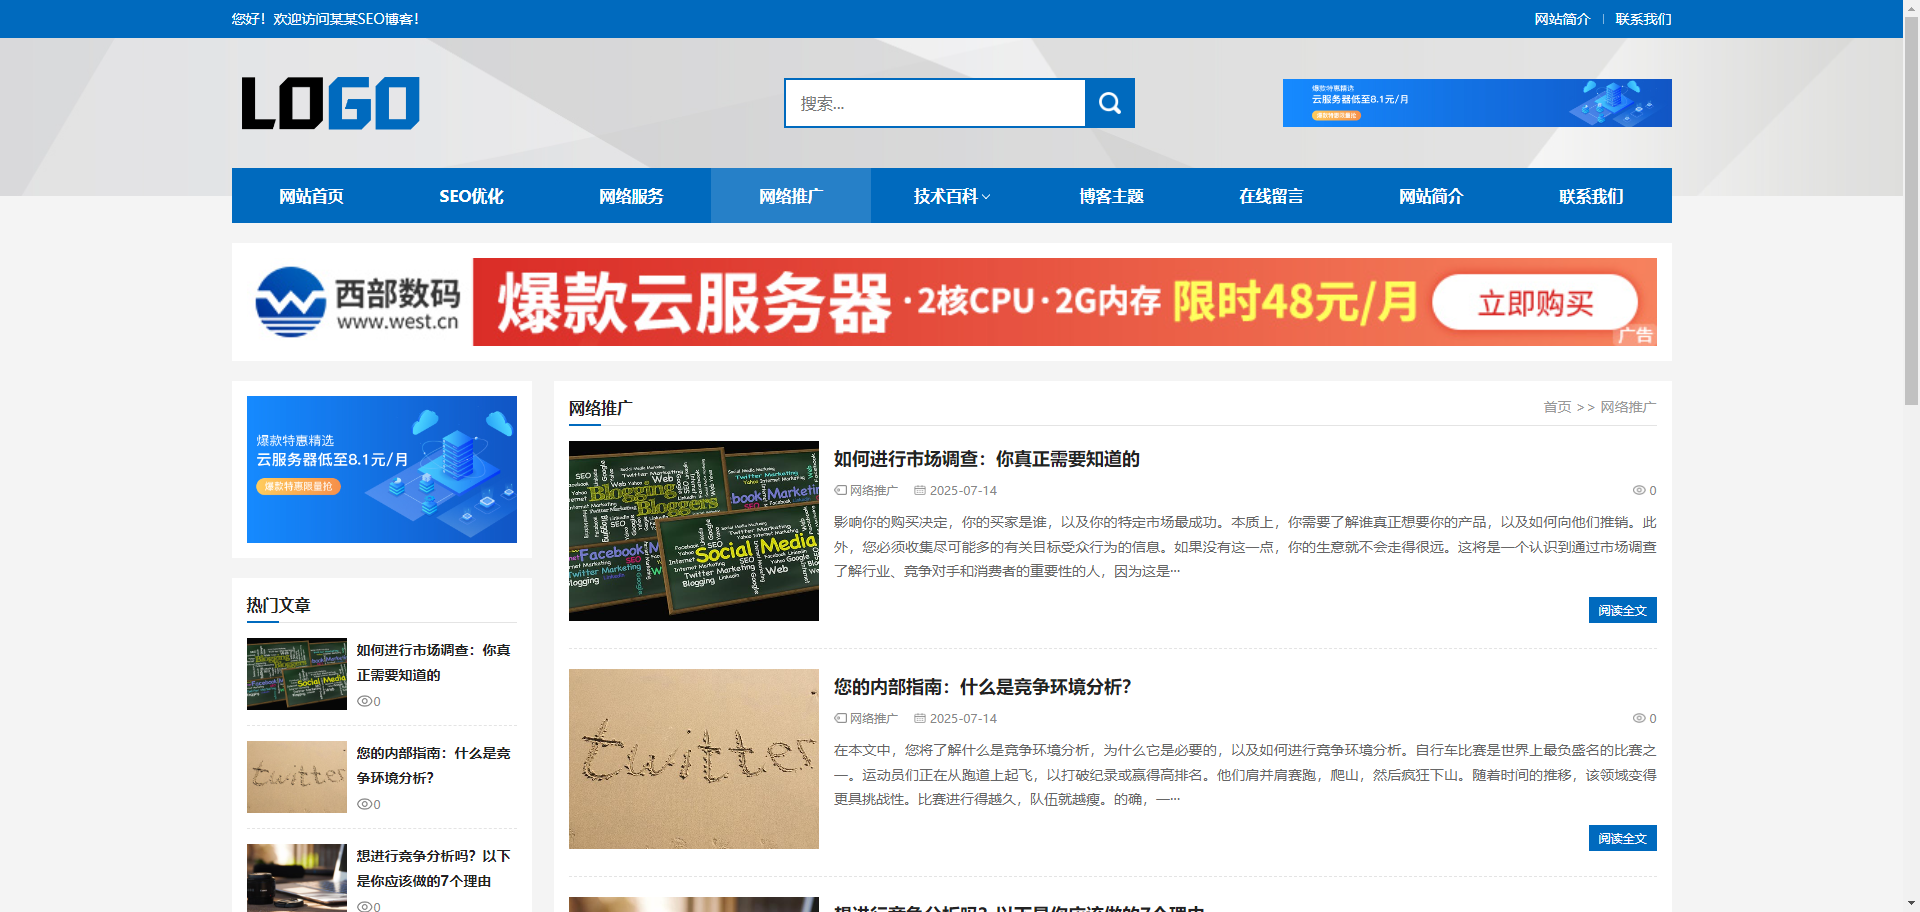Click sidebar hot article Social Media thumbnail
This screenshot has height=912, width=1920.
[x=297, y=674]
